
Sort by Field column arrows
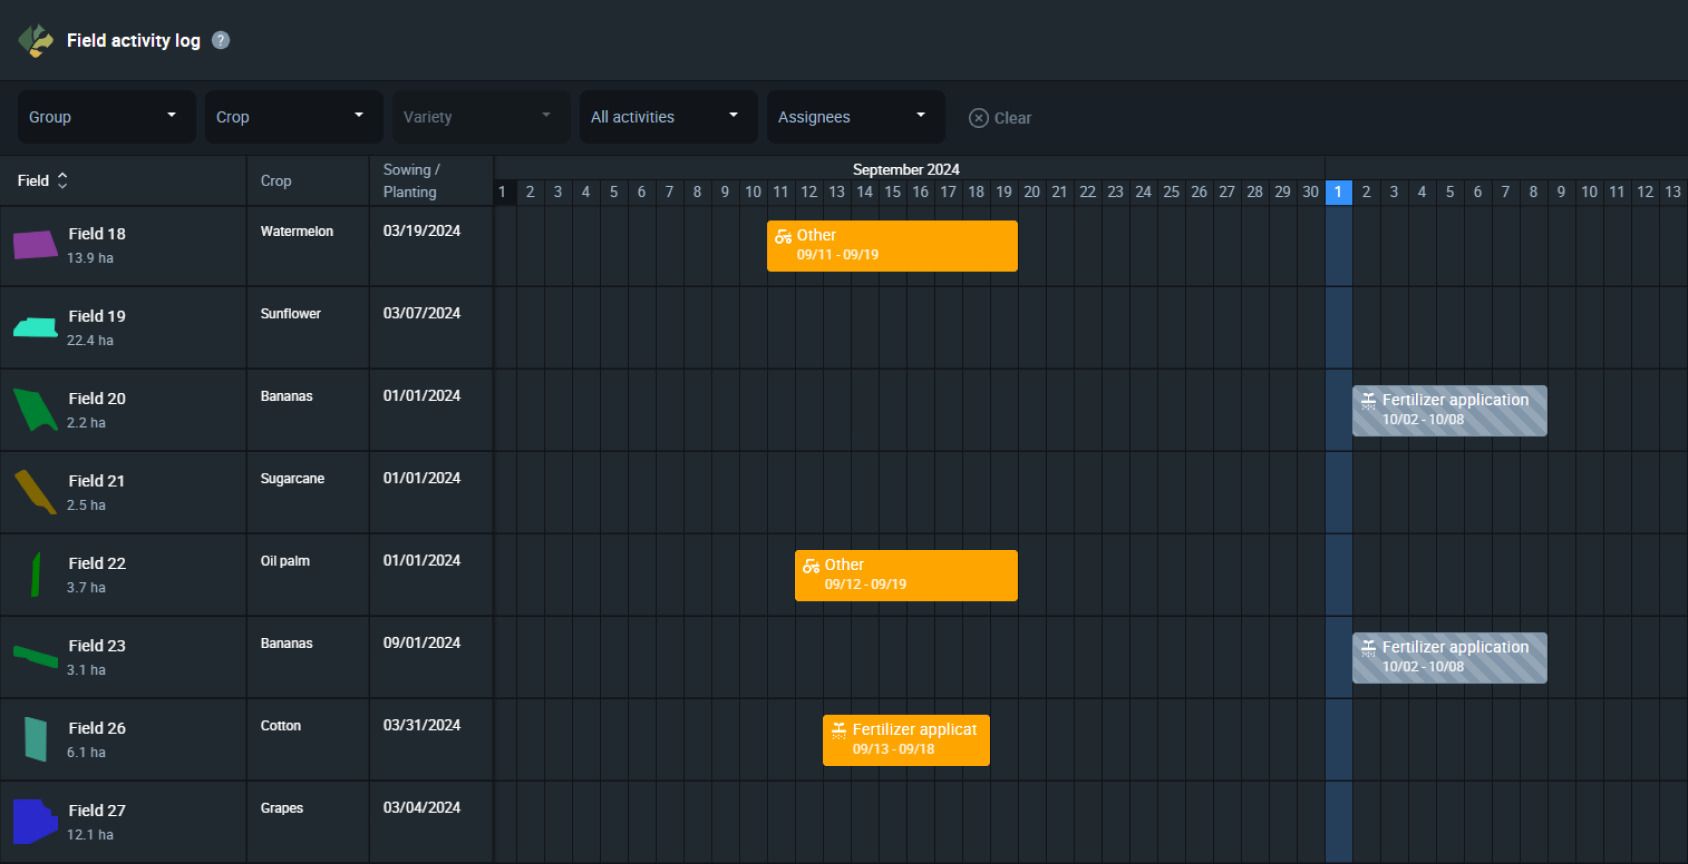[62, 181]
